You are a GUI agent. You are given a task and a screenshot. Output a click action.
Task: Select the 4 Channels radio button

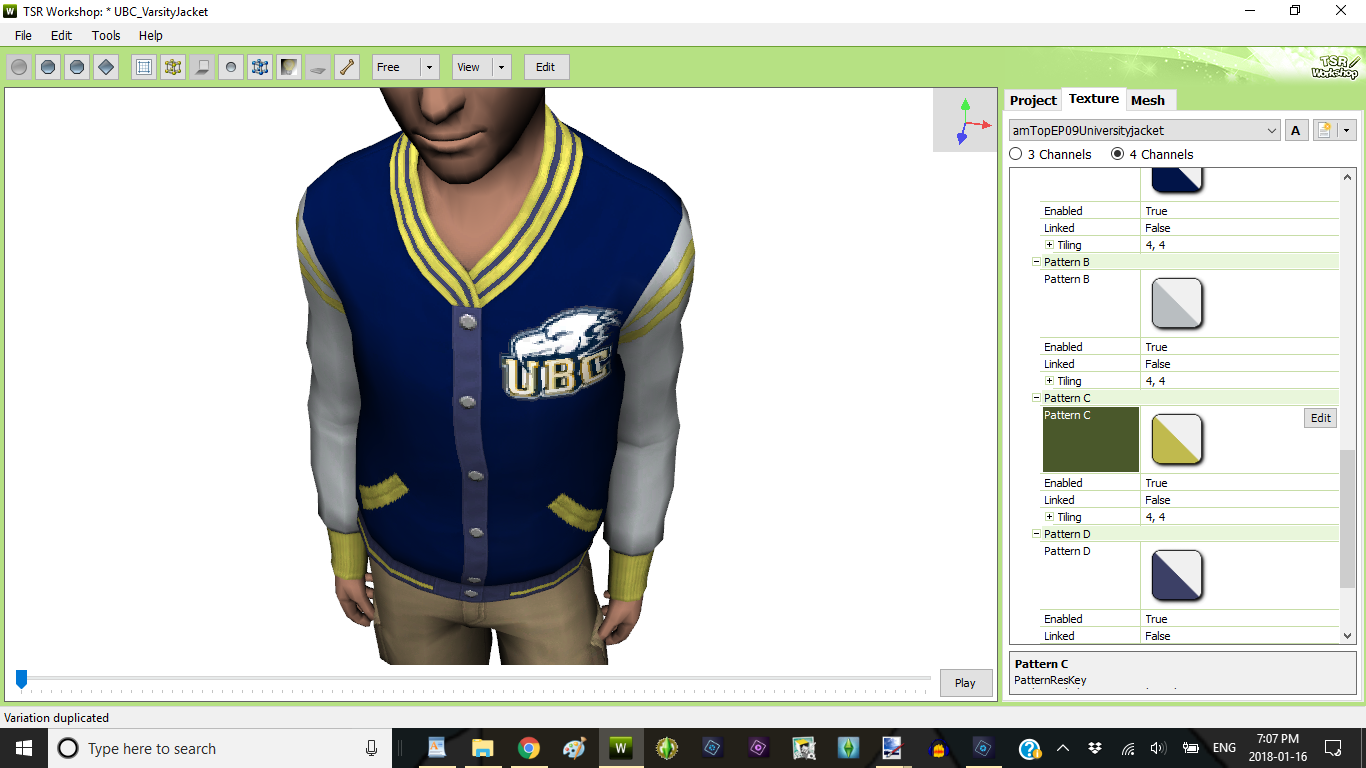click(1118, 154)
